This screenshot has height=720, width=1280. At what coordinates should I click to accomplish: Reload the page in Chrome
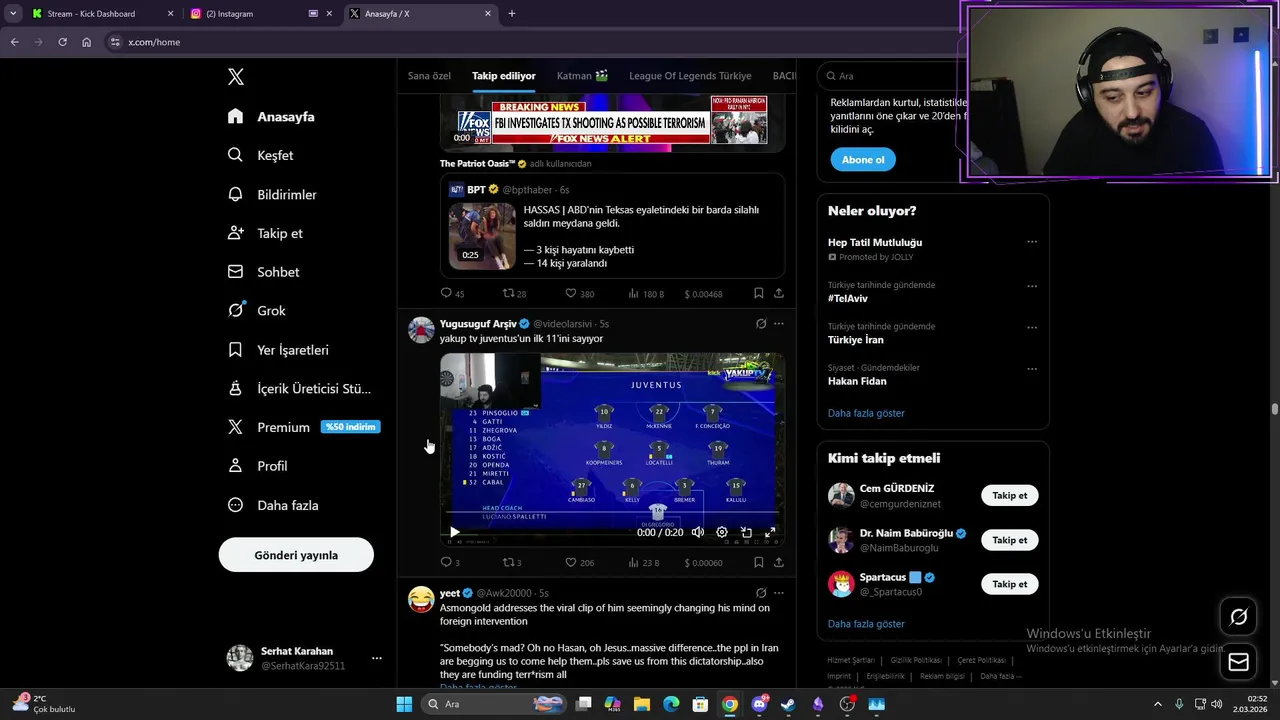tap(62, 42)
